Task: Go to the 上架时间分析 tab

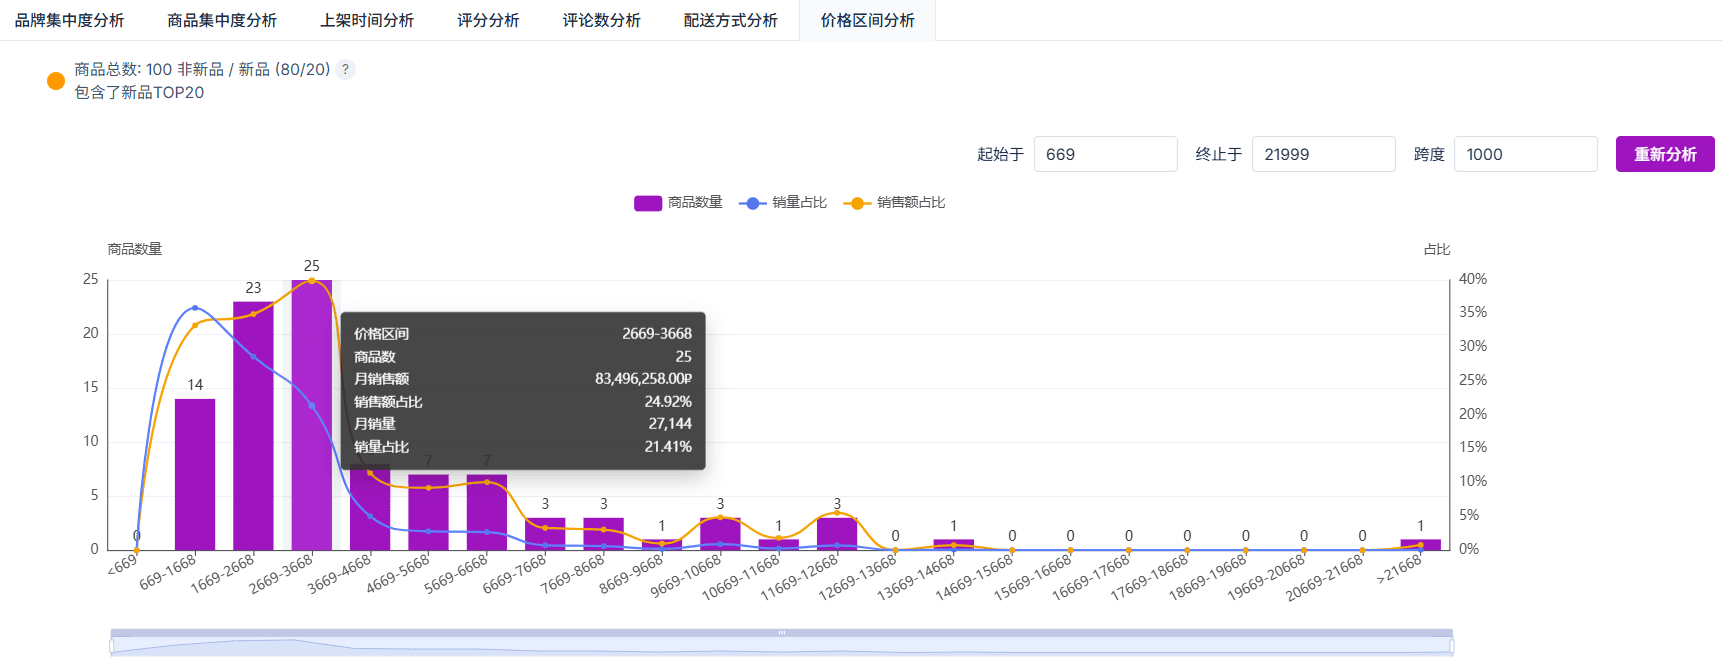Action: point(367,20)
